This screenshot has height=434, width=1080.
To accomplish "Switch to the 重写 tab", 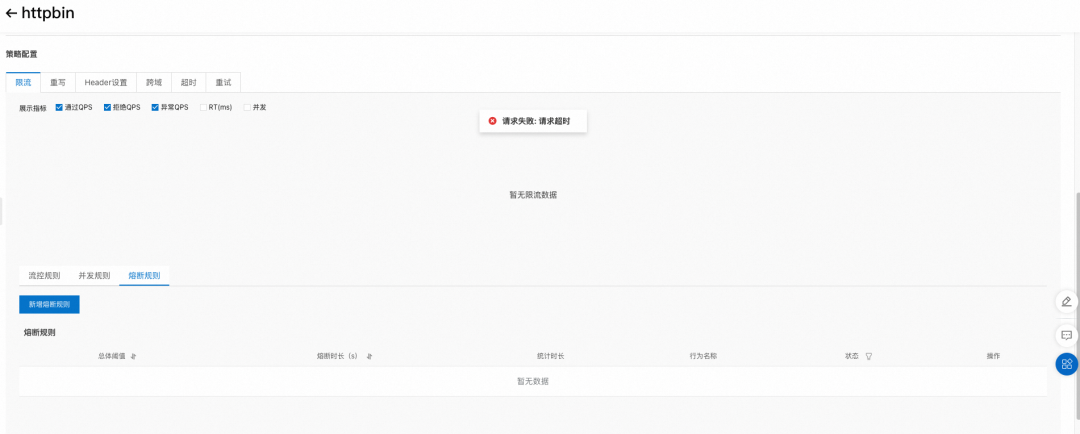I will (x=58, y=83).
